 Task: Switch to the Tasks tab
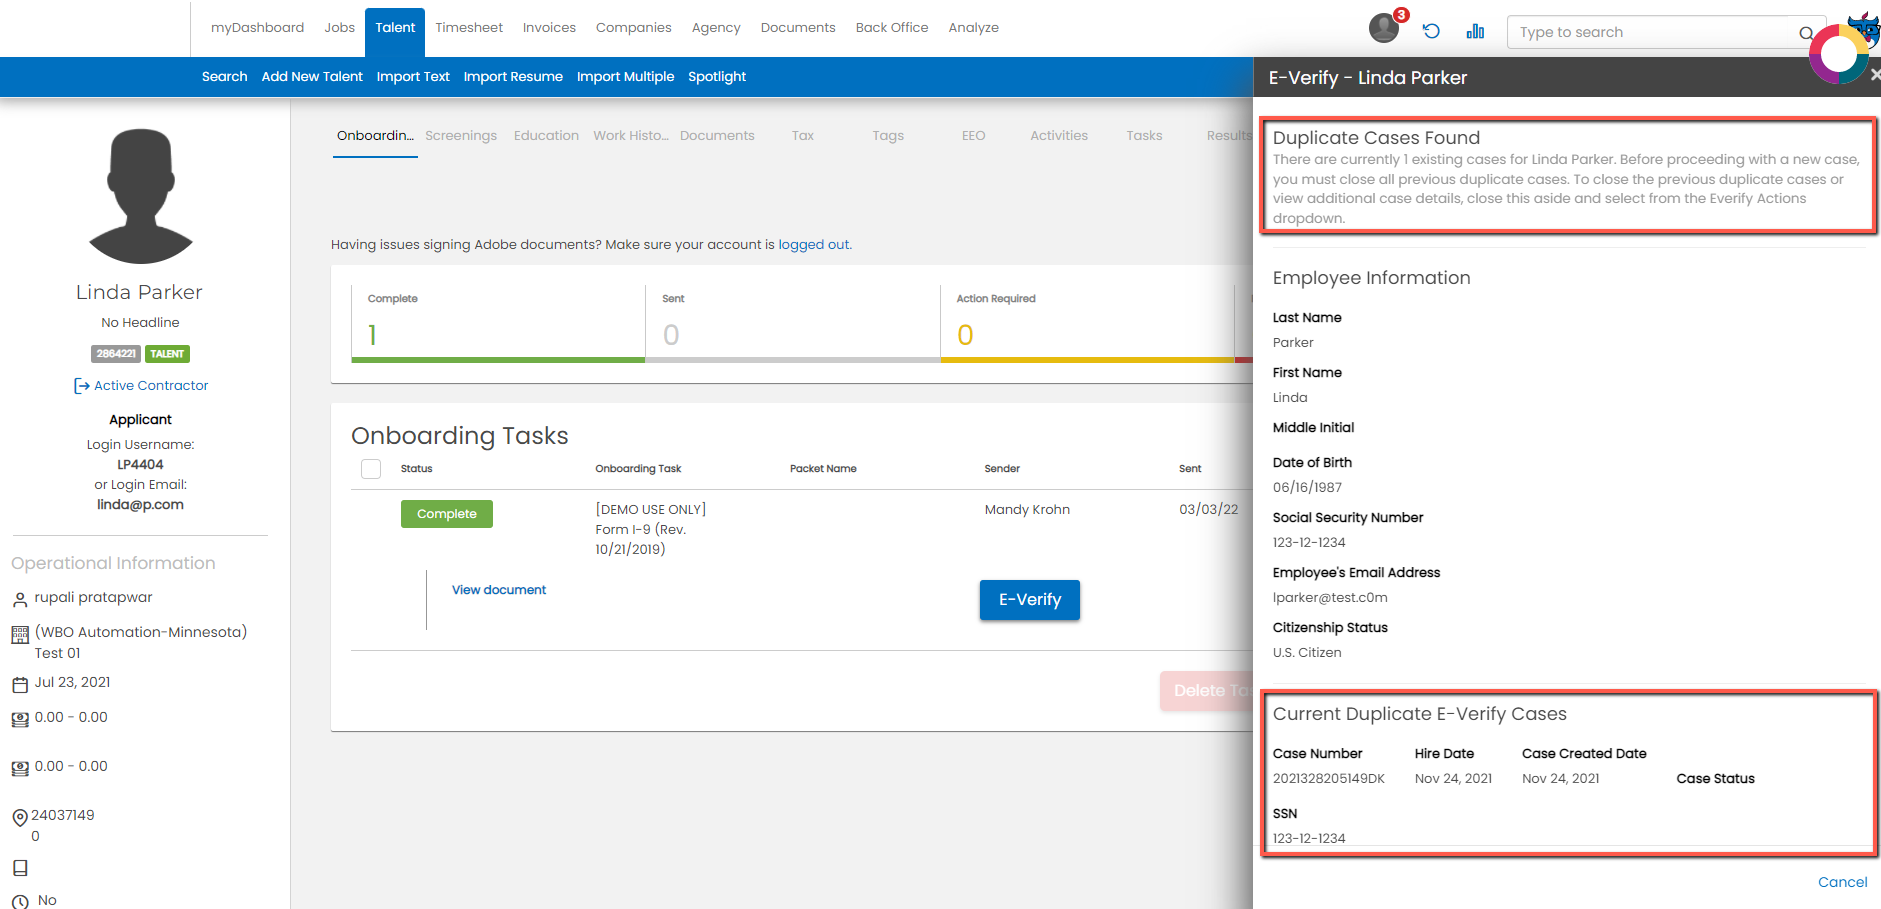1144,136
